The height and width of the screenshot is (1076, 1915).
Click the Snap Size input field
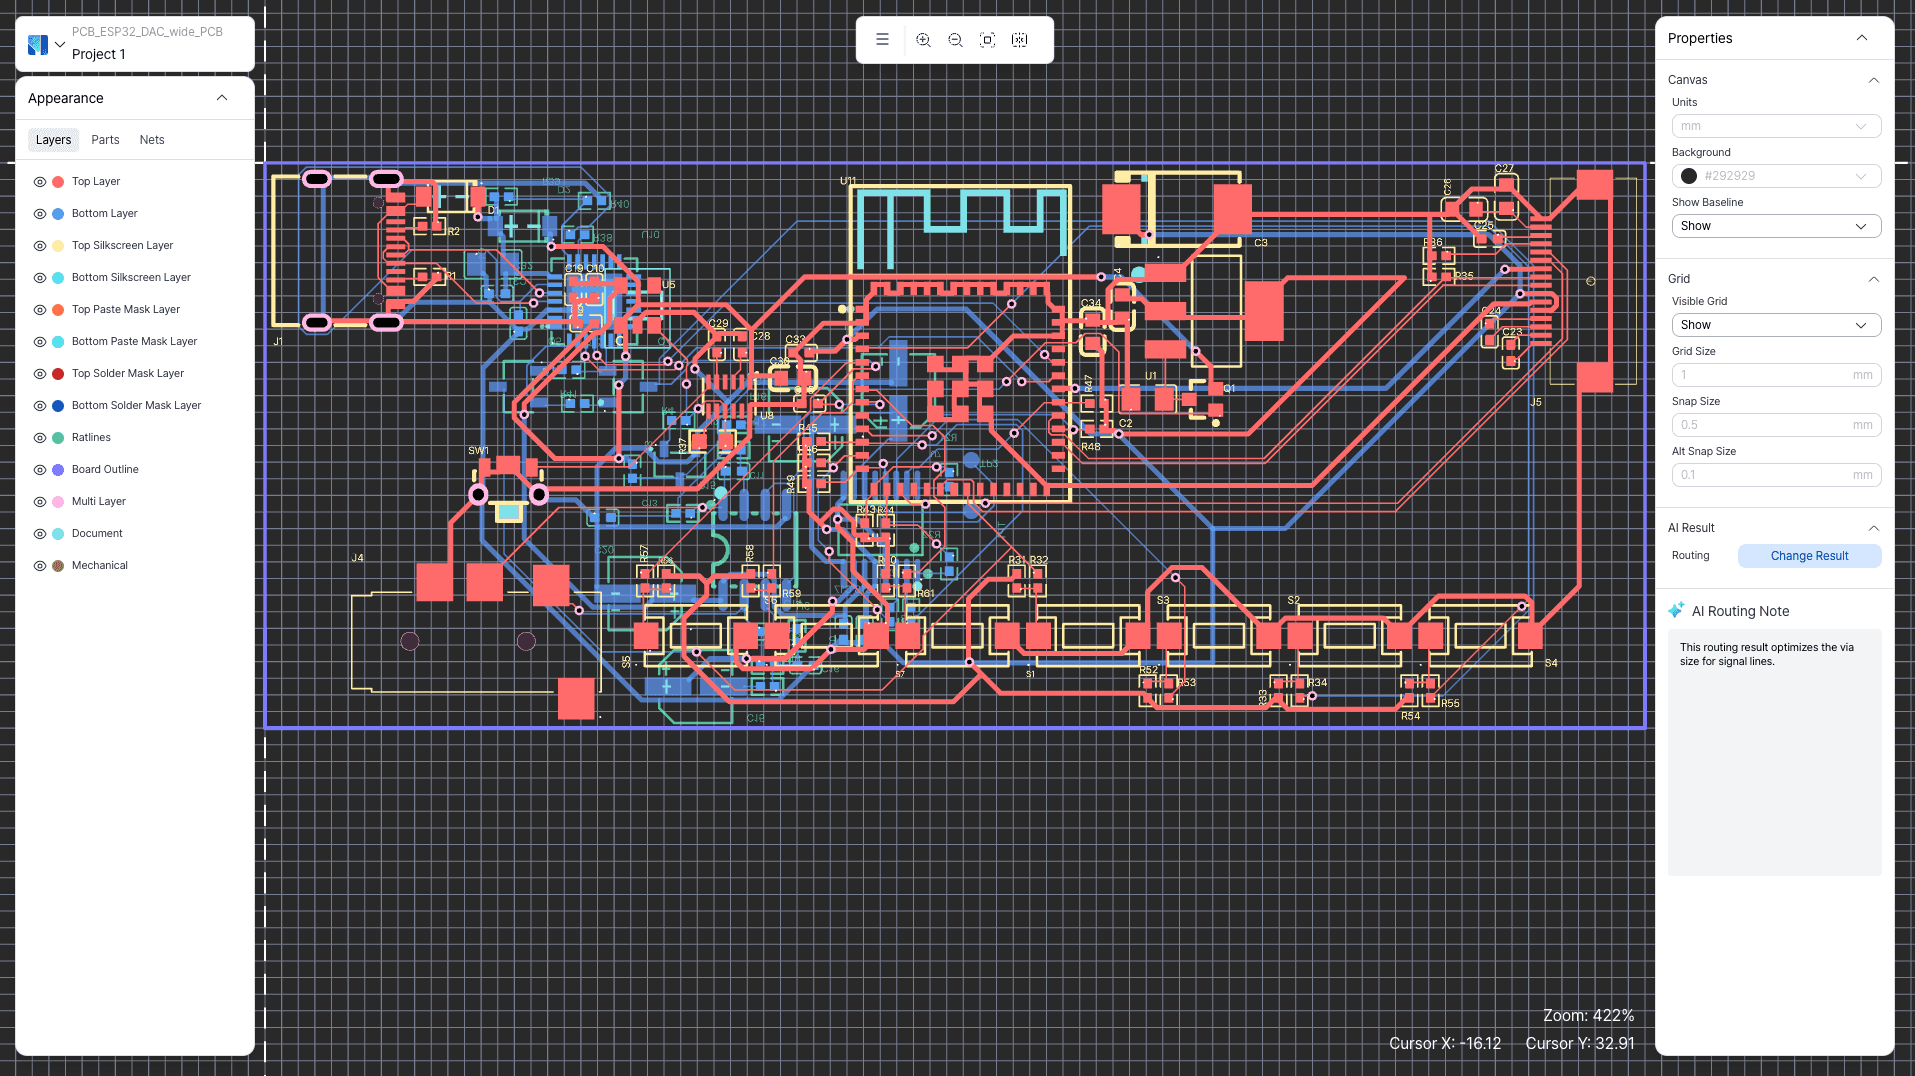click(x=1776, y=425)
